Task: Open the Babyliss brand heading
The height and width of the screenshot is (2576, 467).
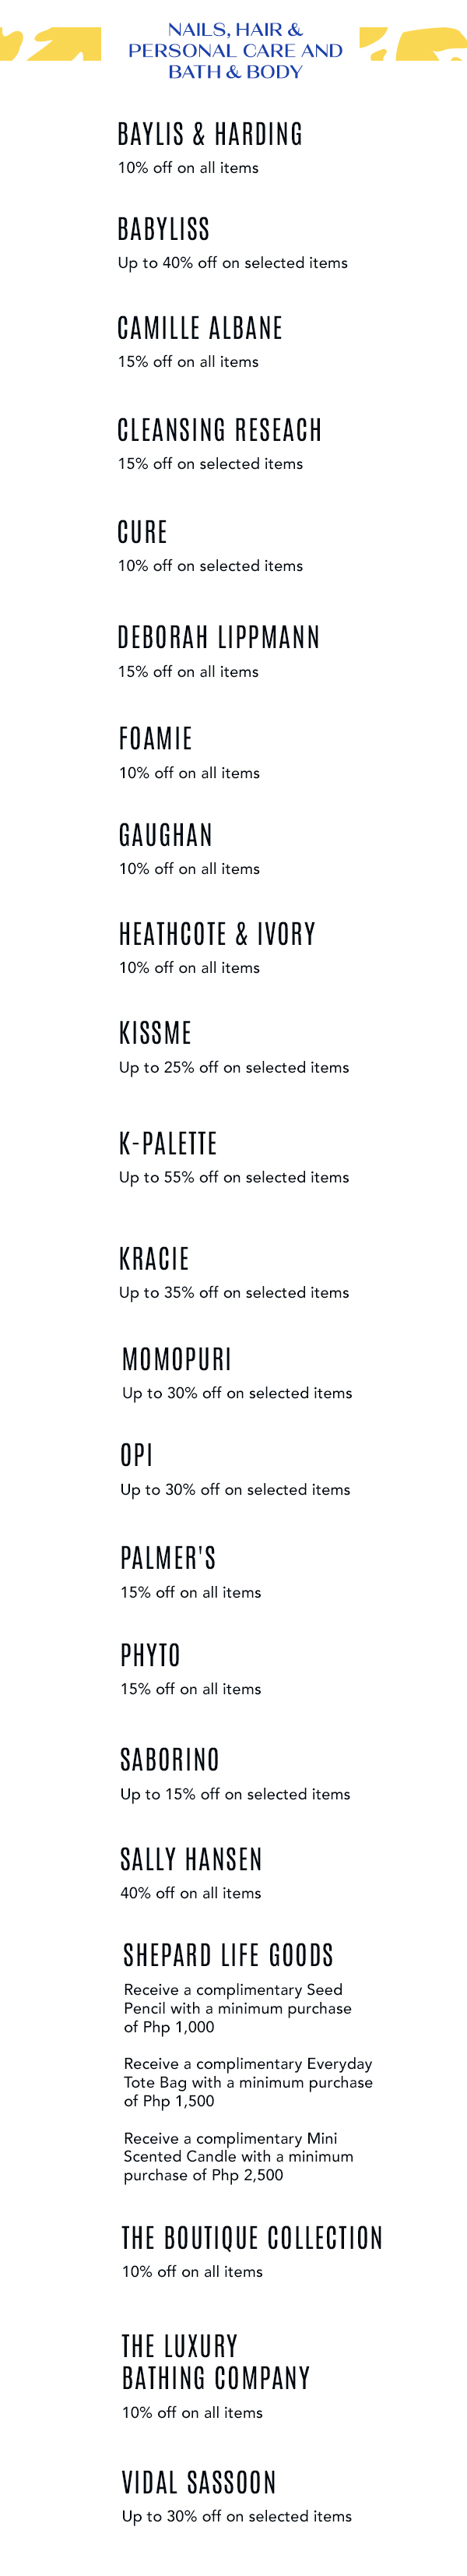Action: tap(164, 230)
